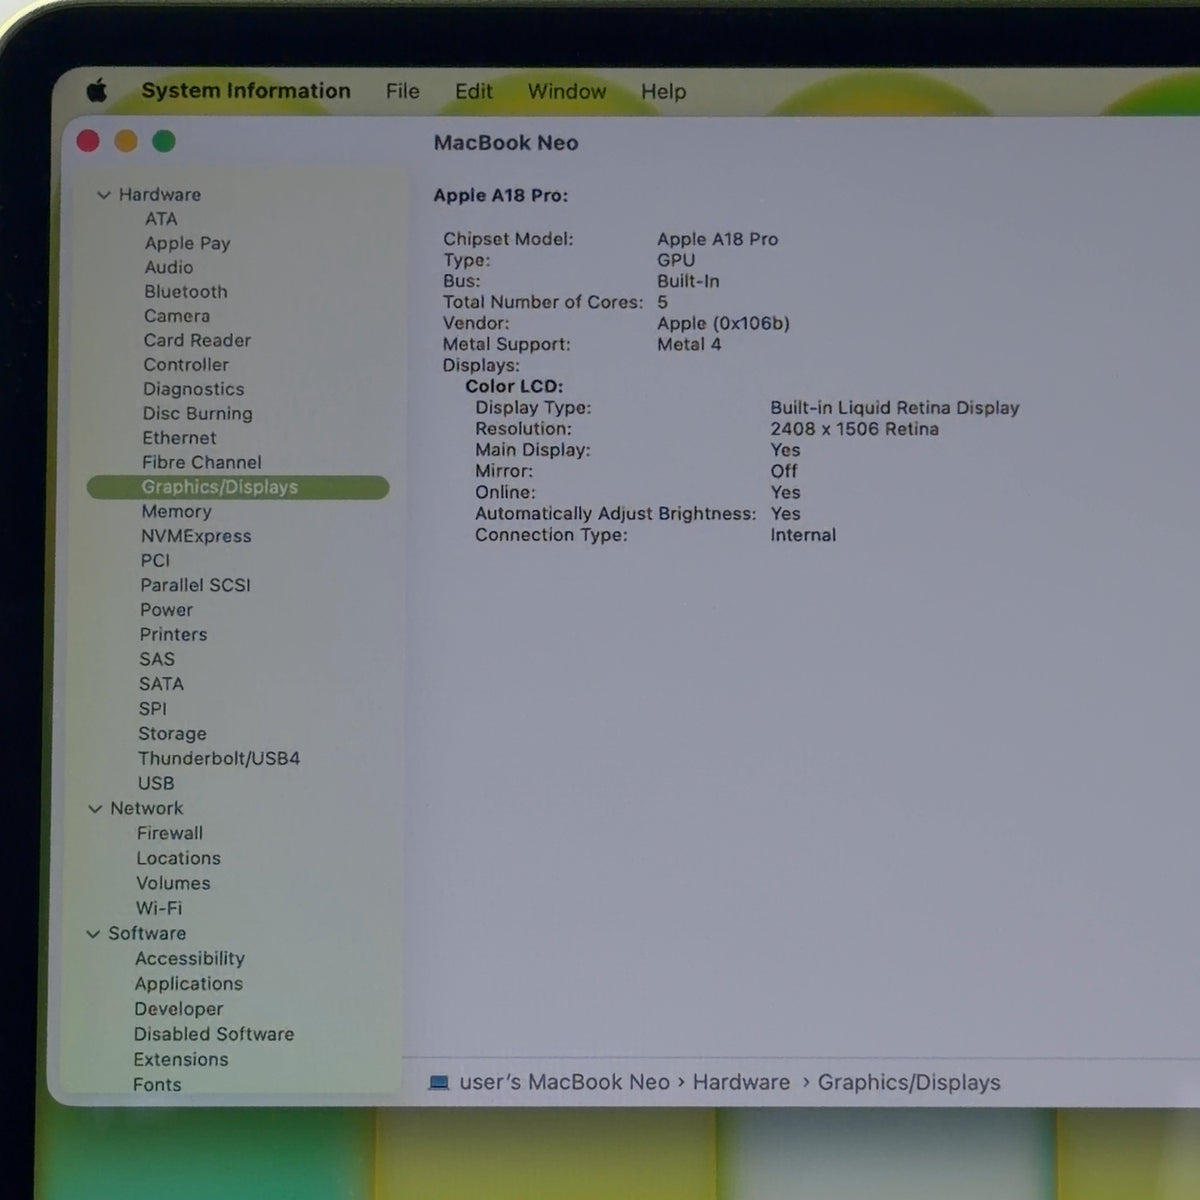Image resolution: width=1200 pixels, height=1200 pixels.
Task: Select Wi-Fi under Network
Action: coord(159,909)
